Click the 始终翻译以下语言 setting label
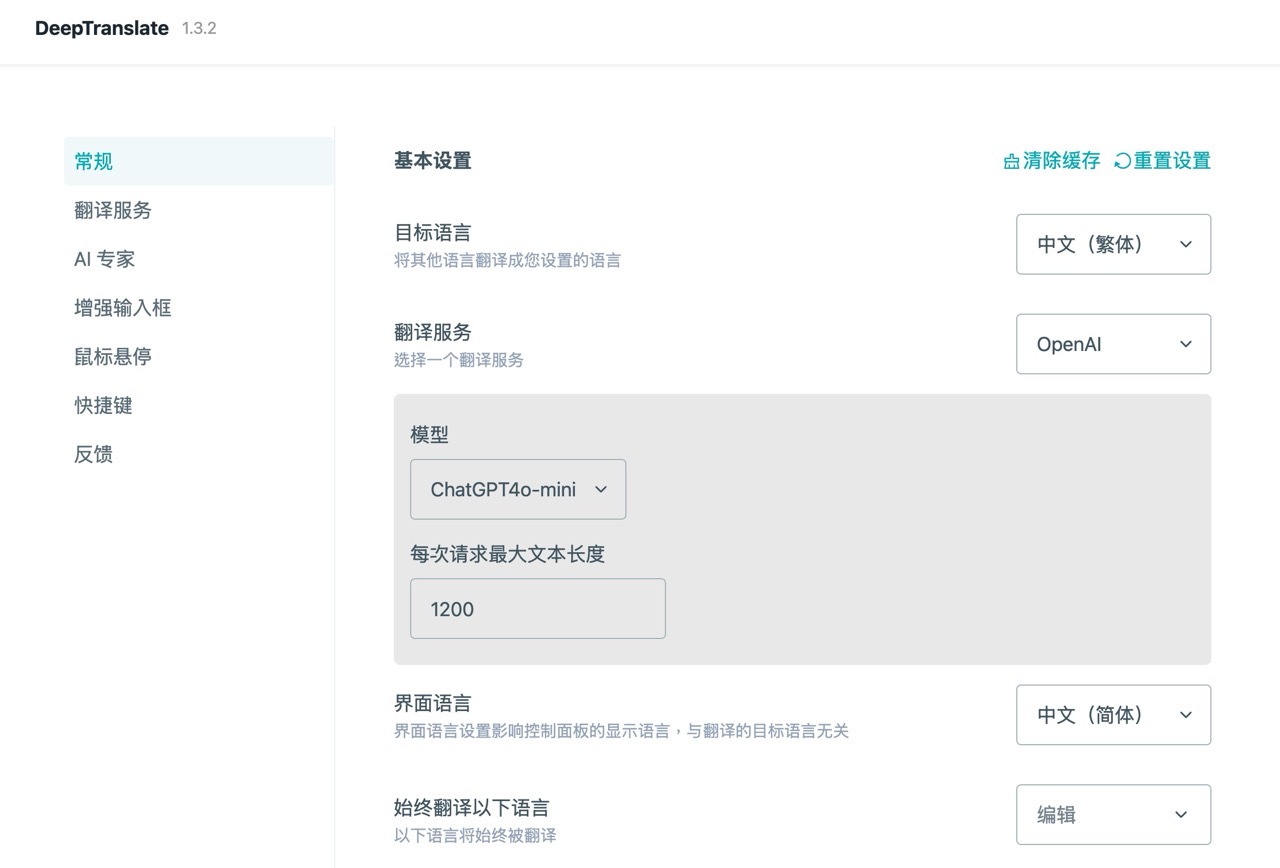This screenshot has height=868, width=1280. point(472,808)
